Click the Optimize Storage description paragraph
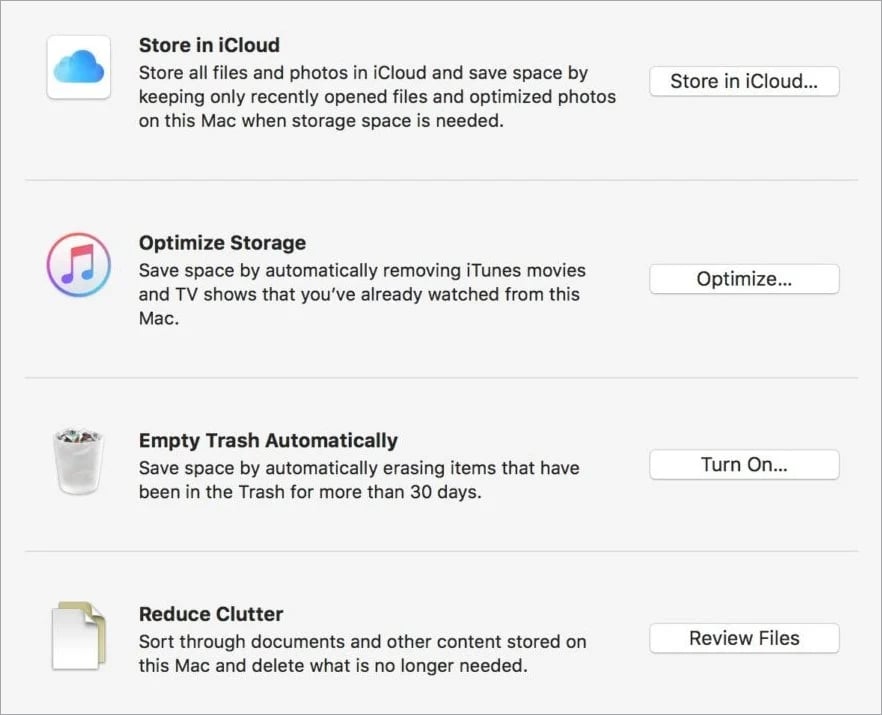The image size is (882, 715). (360, 295)
